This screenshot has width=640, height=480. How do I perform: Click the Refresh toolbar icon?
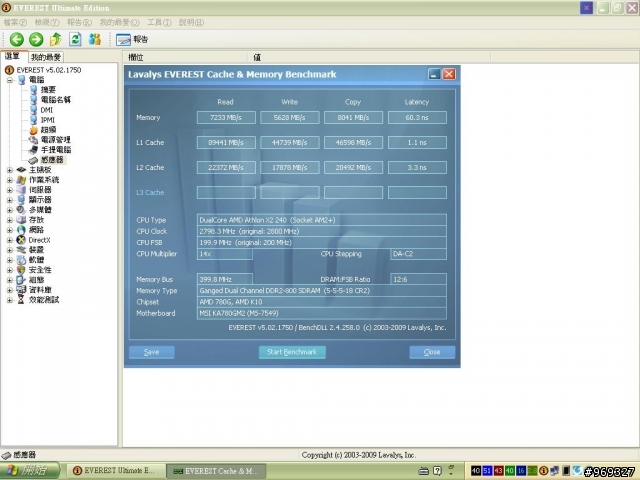pos(75,39)
